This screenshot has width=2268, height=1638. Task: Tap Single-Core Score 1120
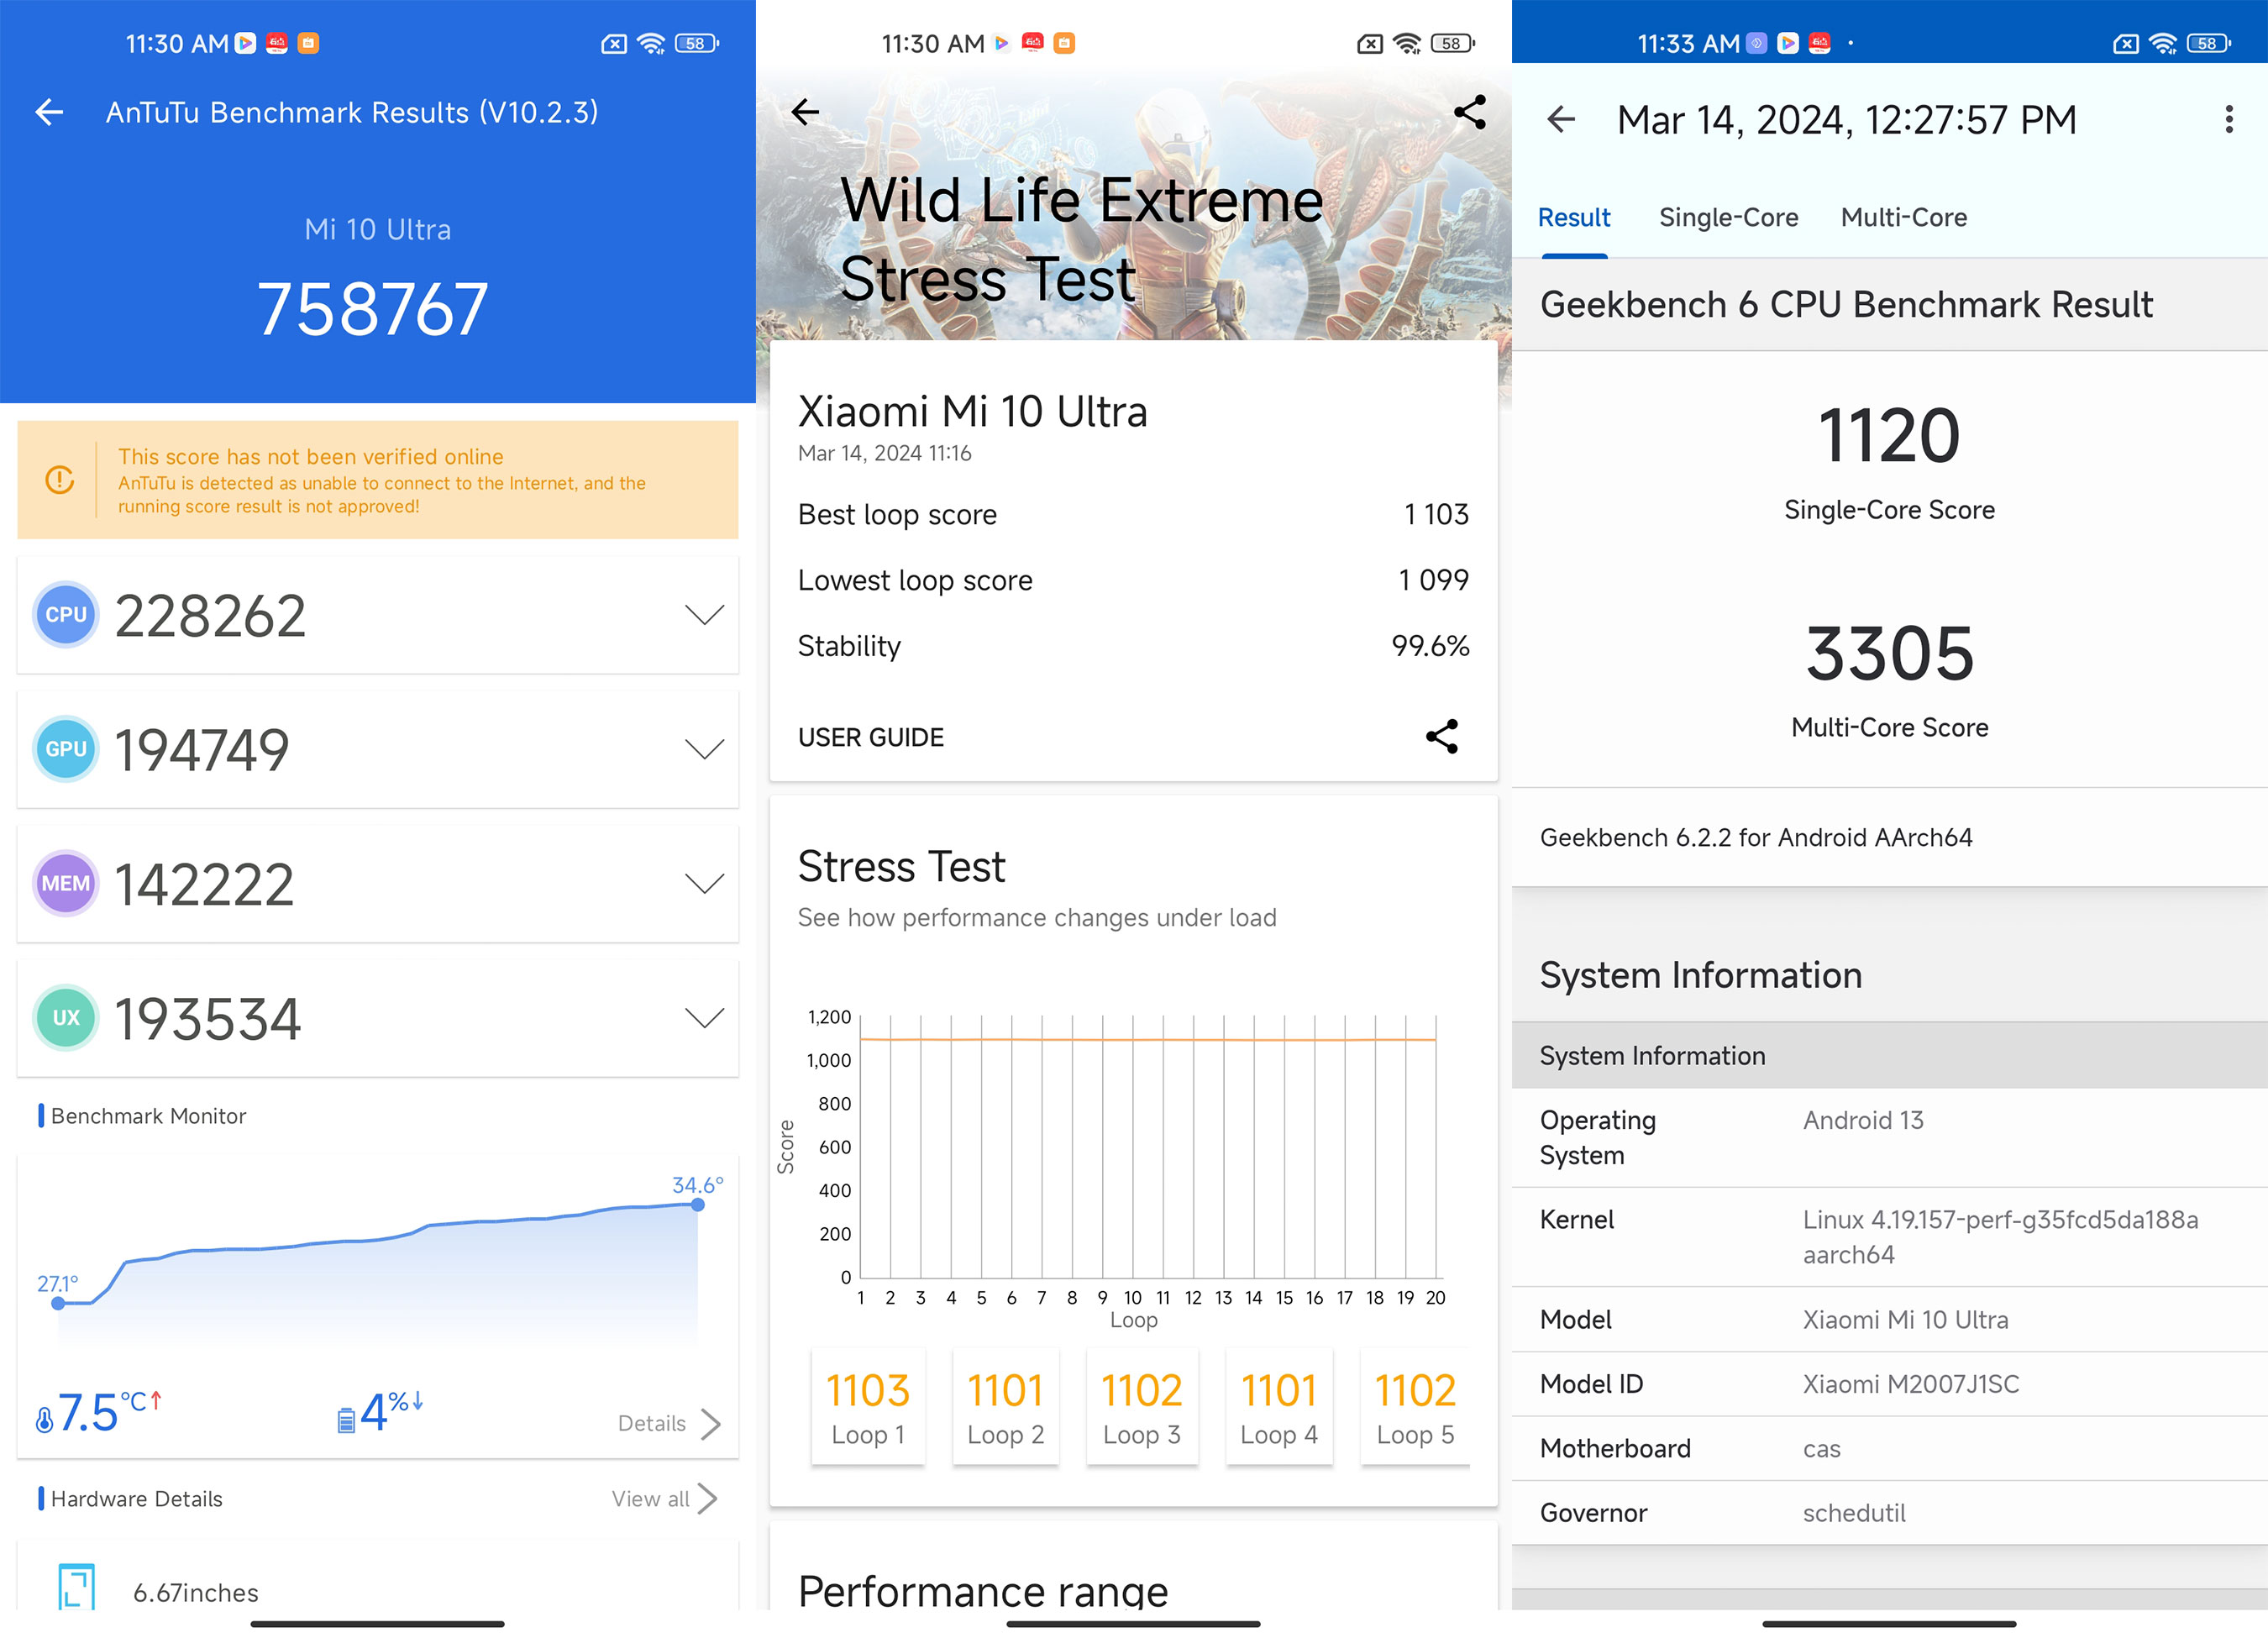[x=1889, y=463]
